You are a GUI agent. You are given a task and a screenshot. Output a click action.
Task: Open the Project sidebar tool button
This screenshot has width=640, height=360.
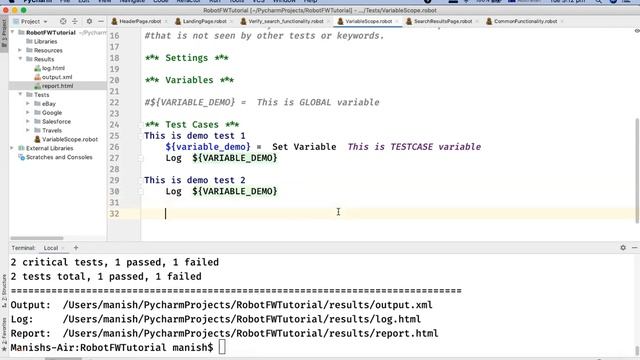(x=4, y=34)
